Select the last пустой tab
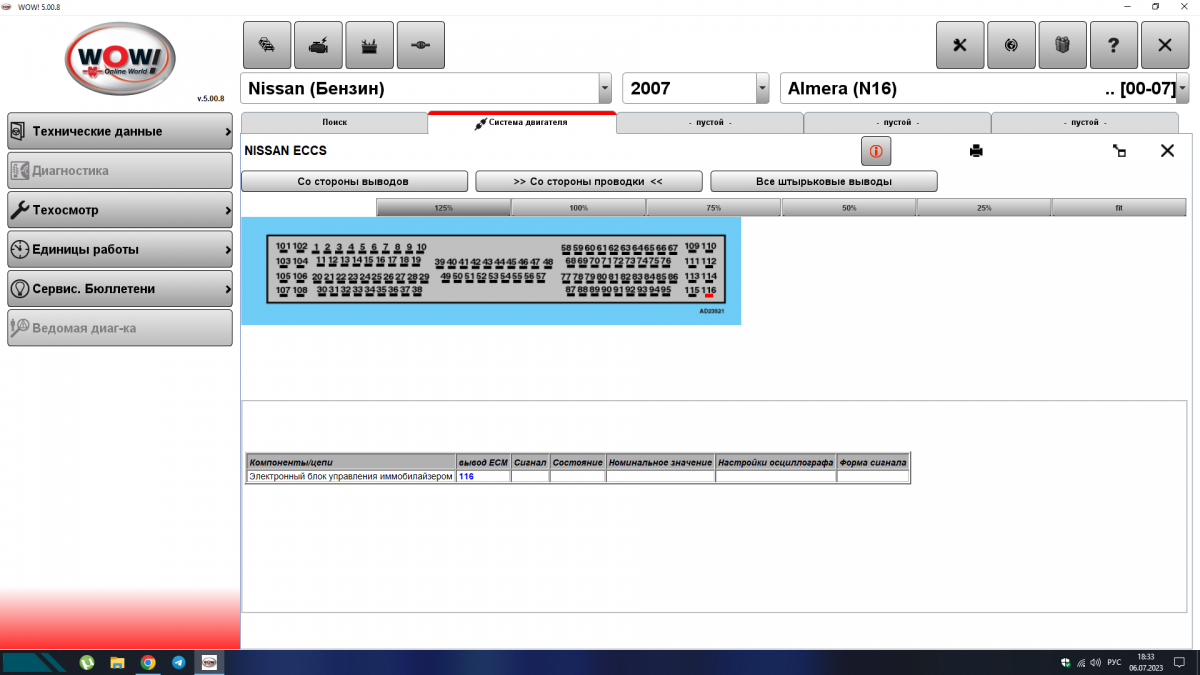The image size is (1200, 675). tap(1085, 122)
